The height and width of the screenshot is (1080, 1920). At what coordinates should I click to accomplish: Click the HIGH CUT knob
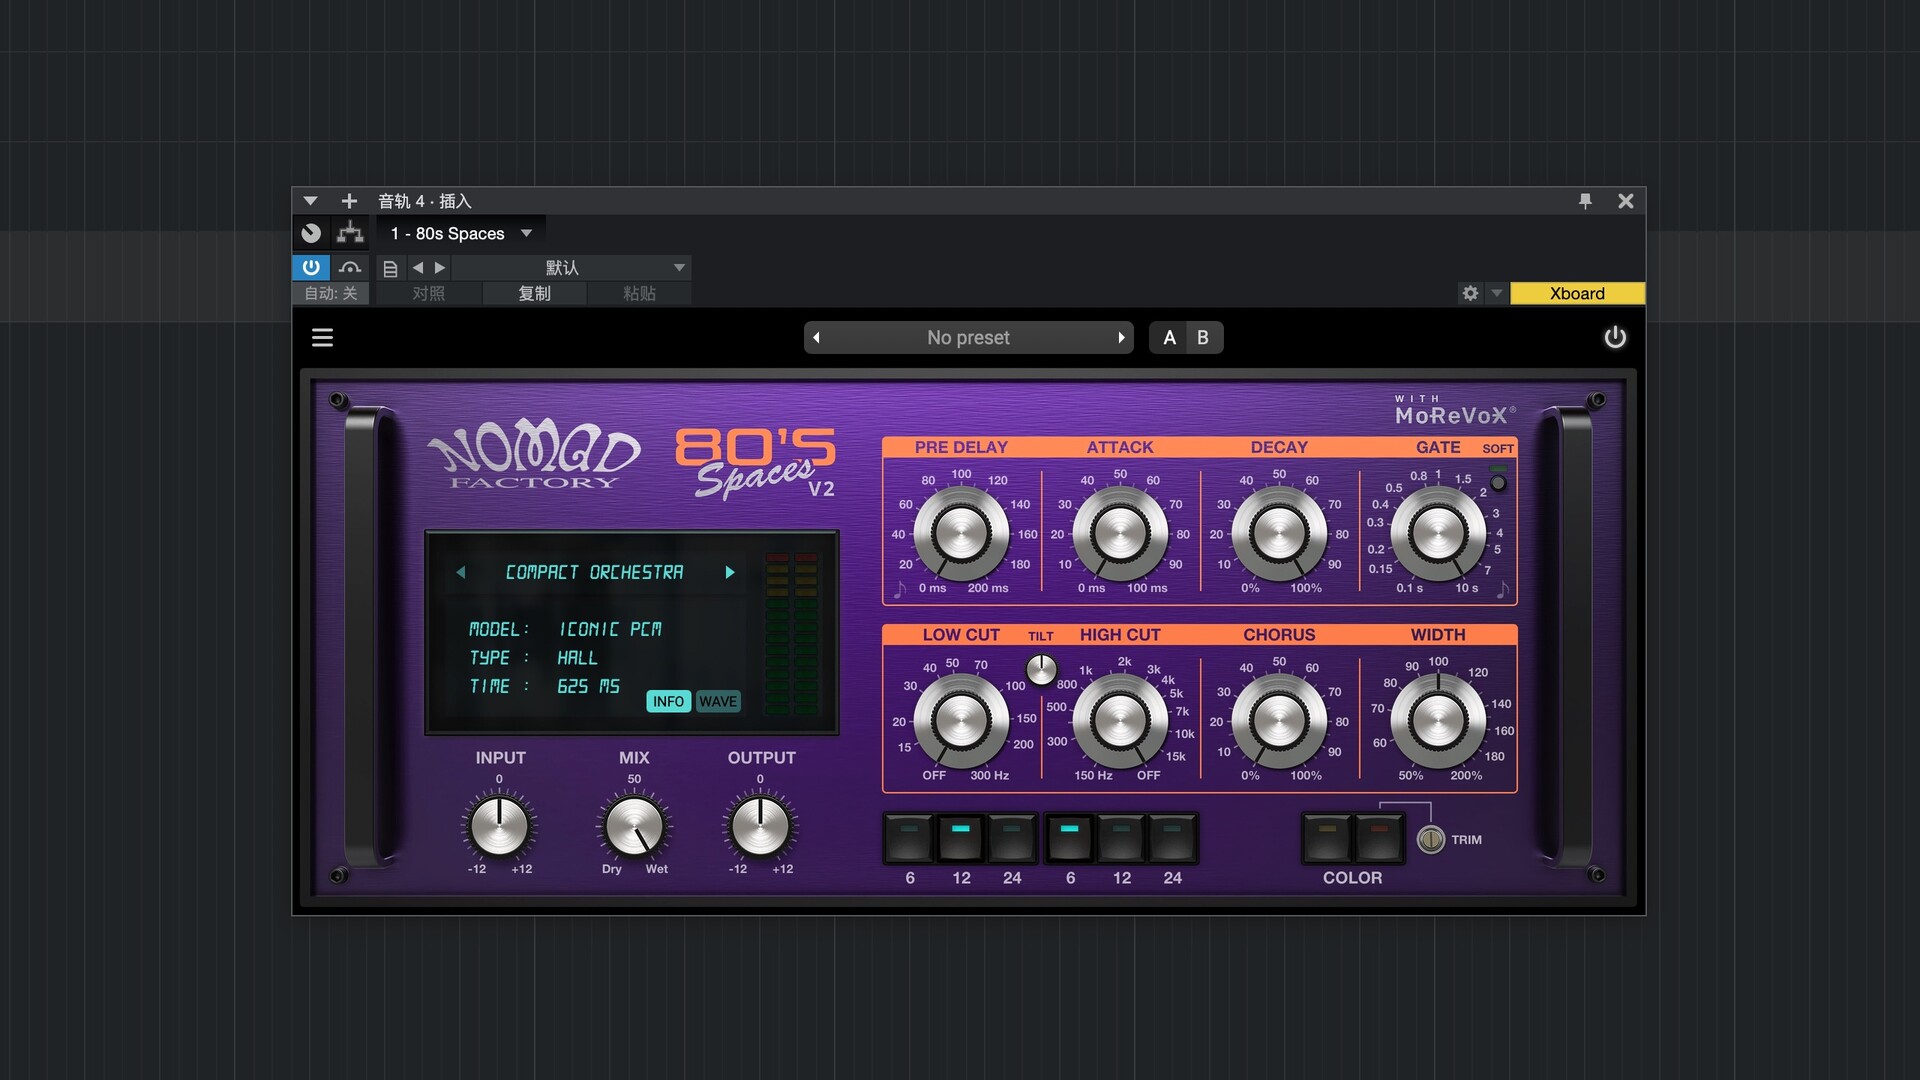(x=1120, y=720)
